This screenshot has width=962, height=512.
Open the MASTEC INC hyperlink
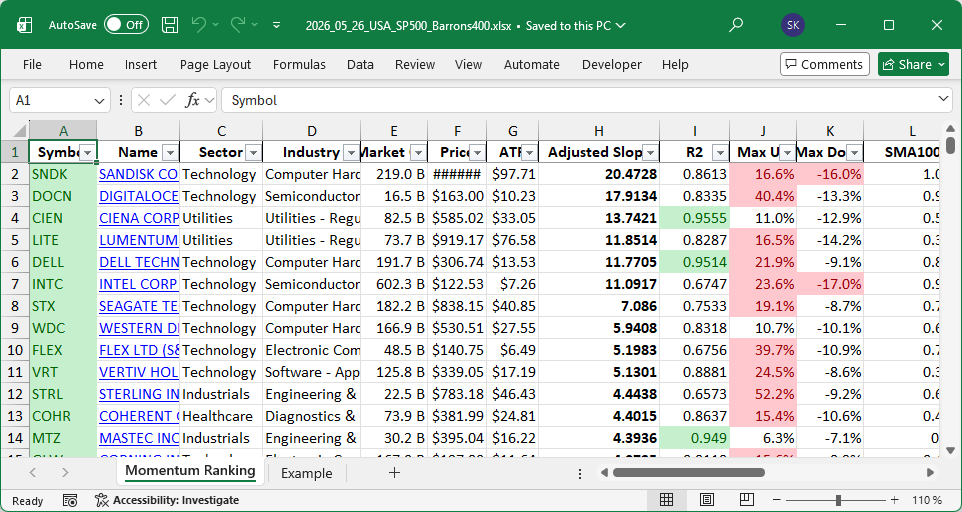pyautogui.click(x=139, y=438)
